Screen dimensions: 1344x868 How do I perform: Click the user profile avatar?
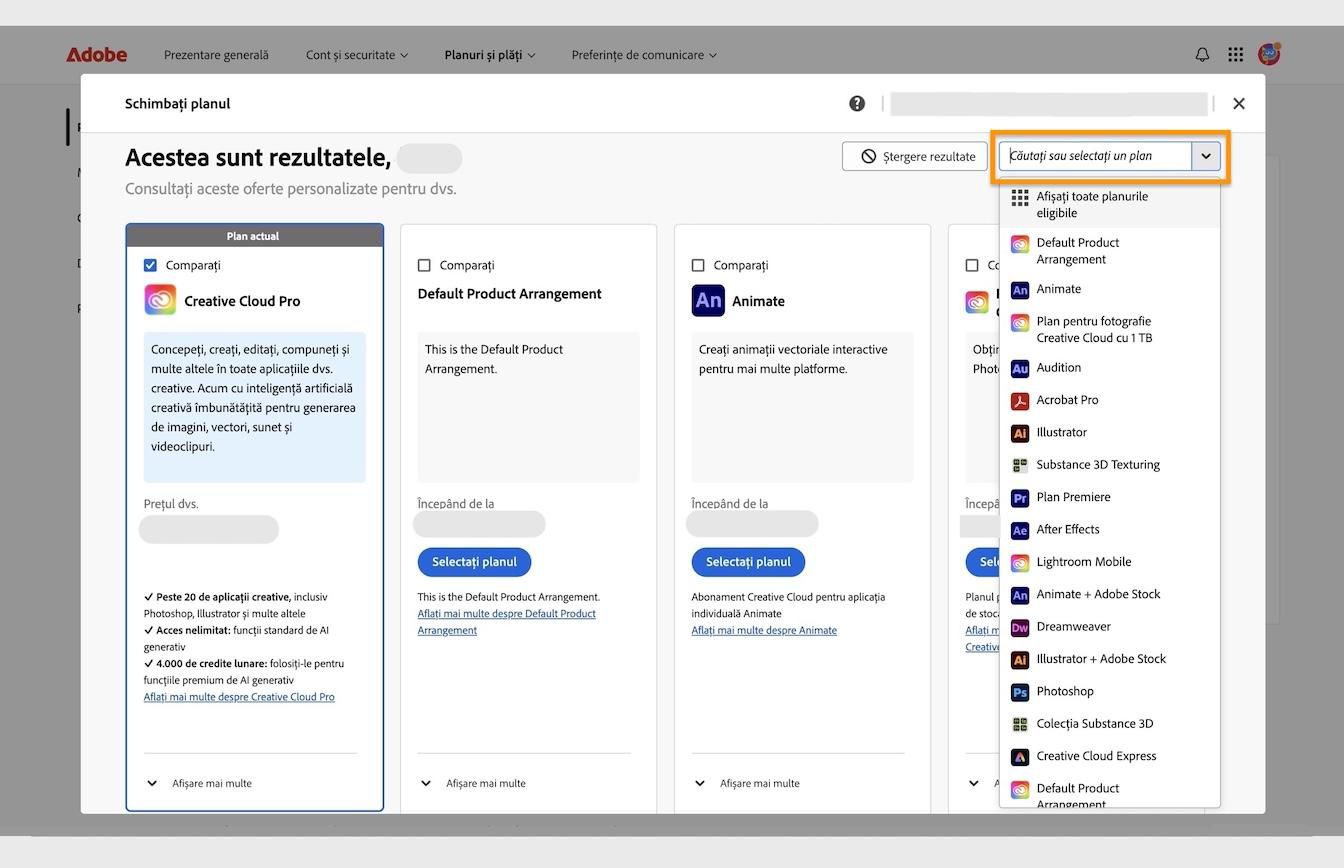pos(1269,54)
